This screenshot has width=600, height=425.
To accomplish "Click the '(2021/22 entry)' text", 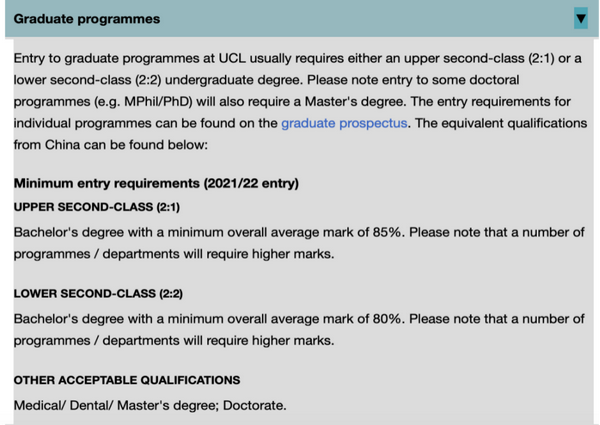I will pyautogui.click(x=251, y=183).
